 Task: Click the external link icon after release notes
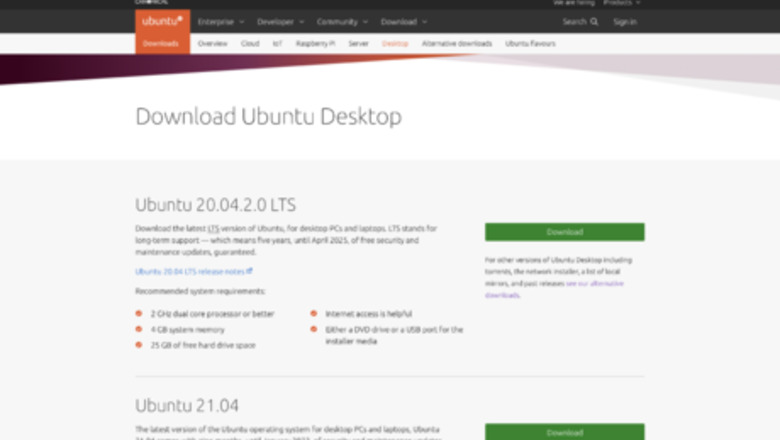pyautogui.click(x=249, y=271)
